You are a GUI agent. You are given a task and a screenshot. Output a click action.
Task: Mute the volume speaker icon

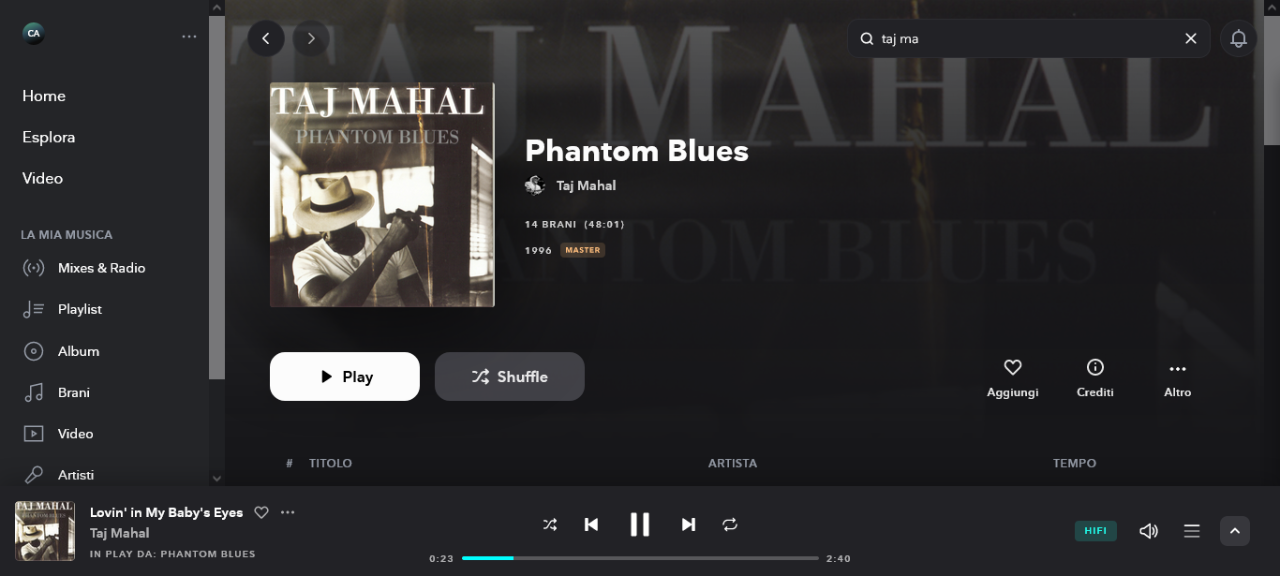[1149, 531]
